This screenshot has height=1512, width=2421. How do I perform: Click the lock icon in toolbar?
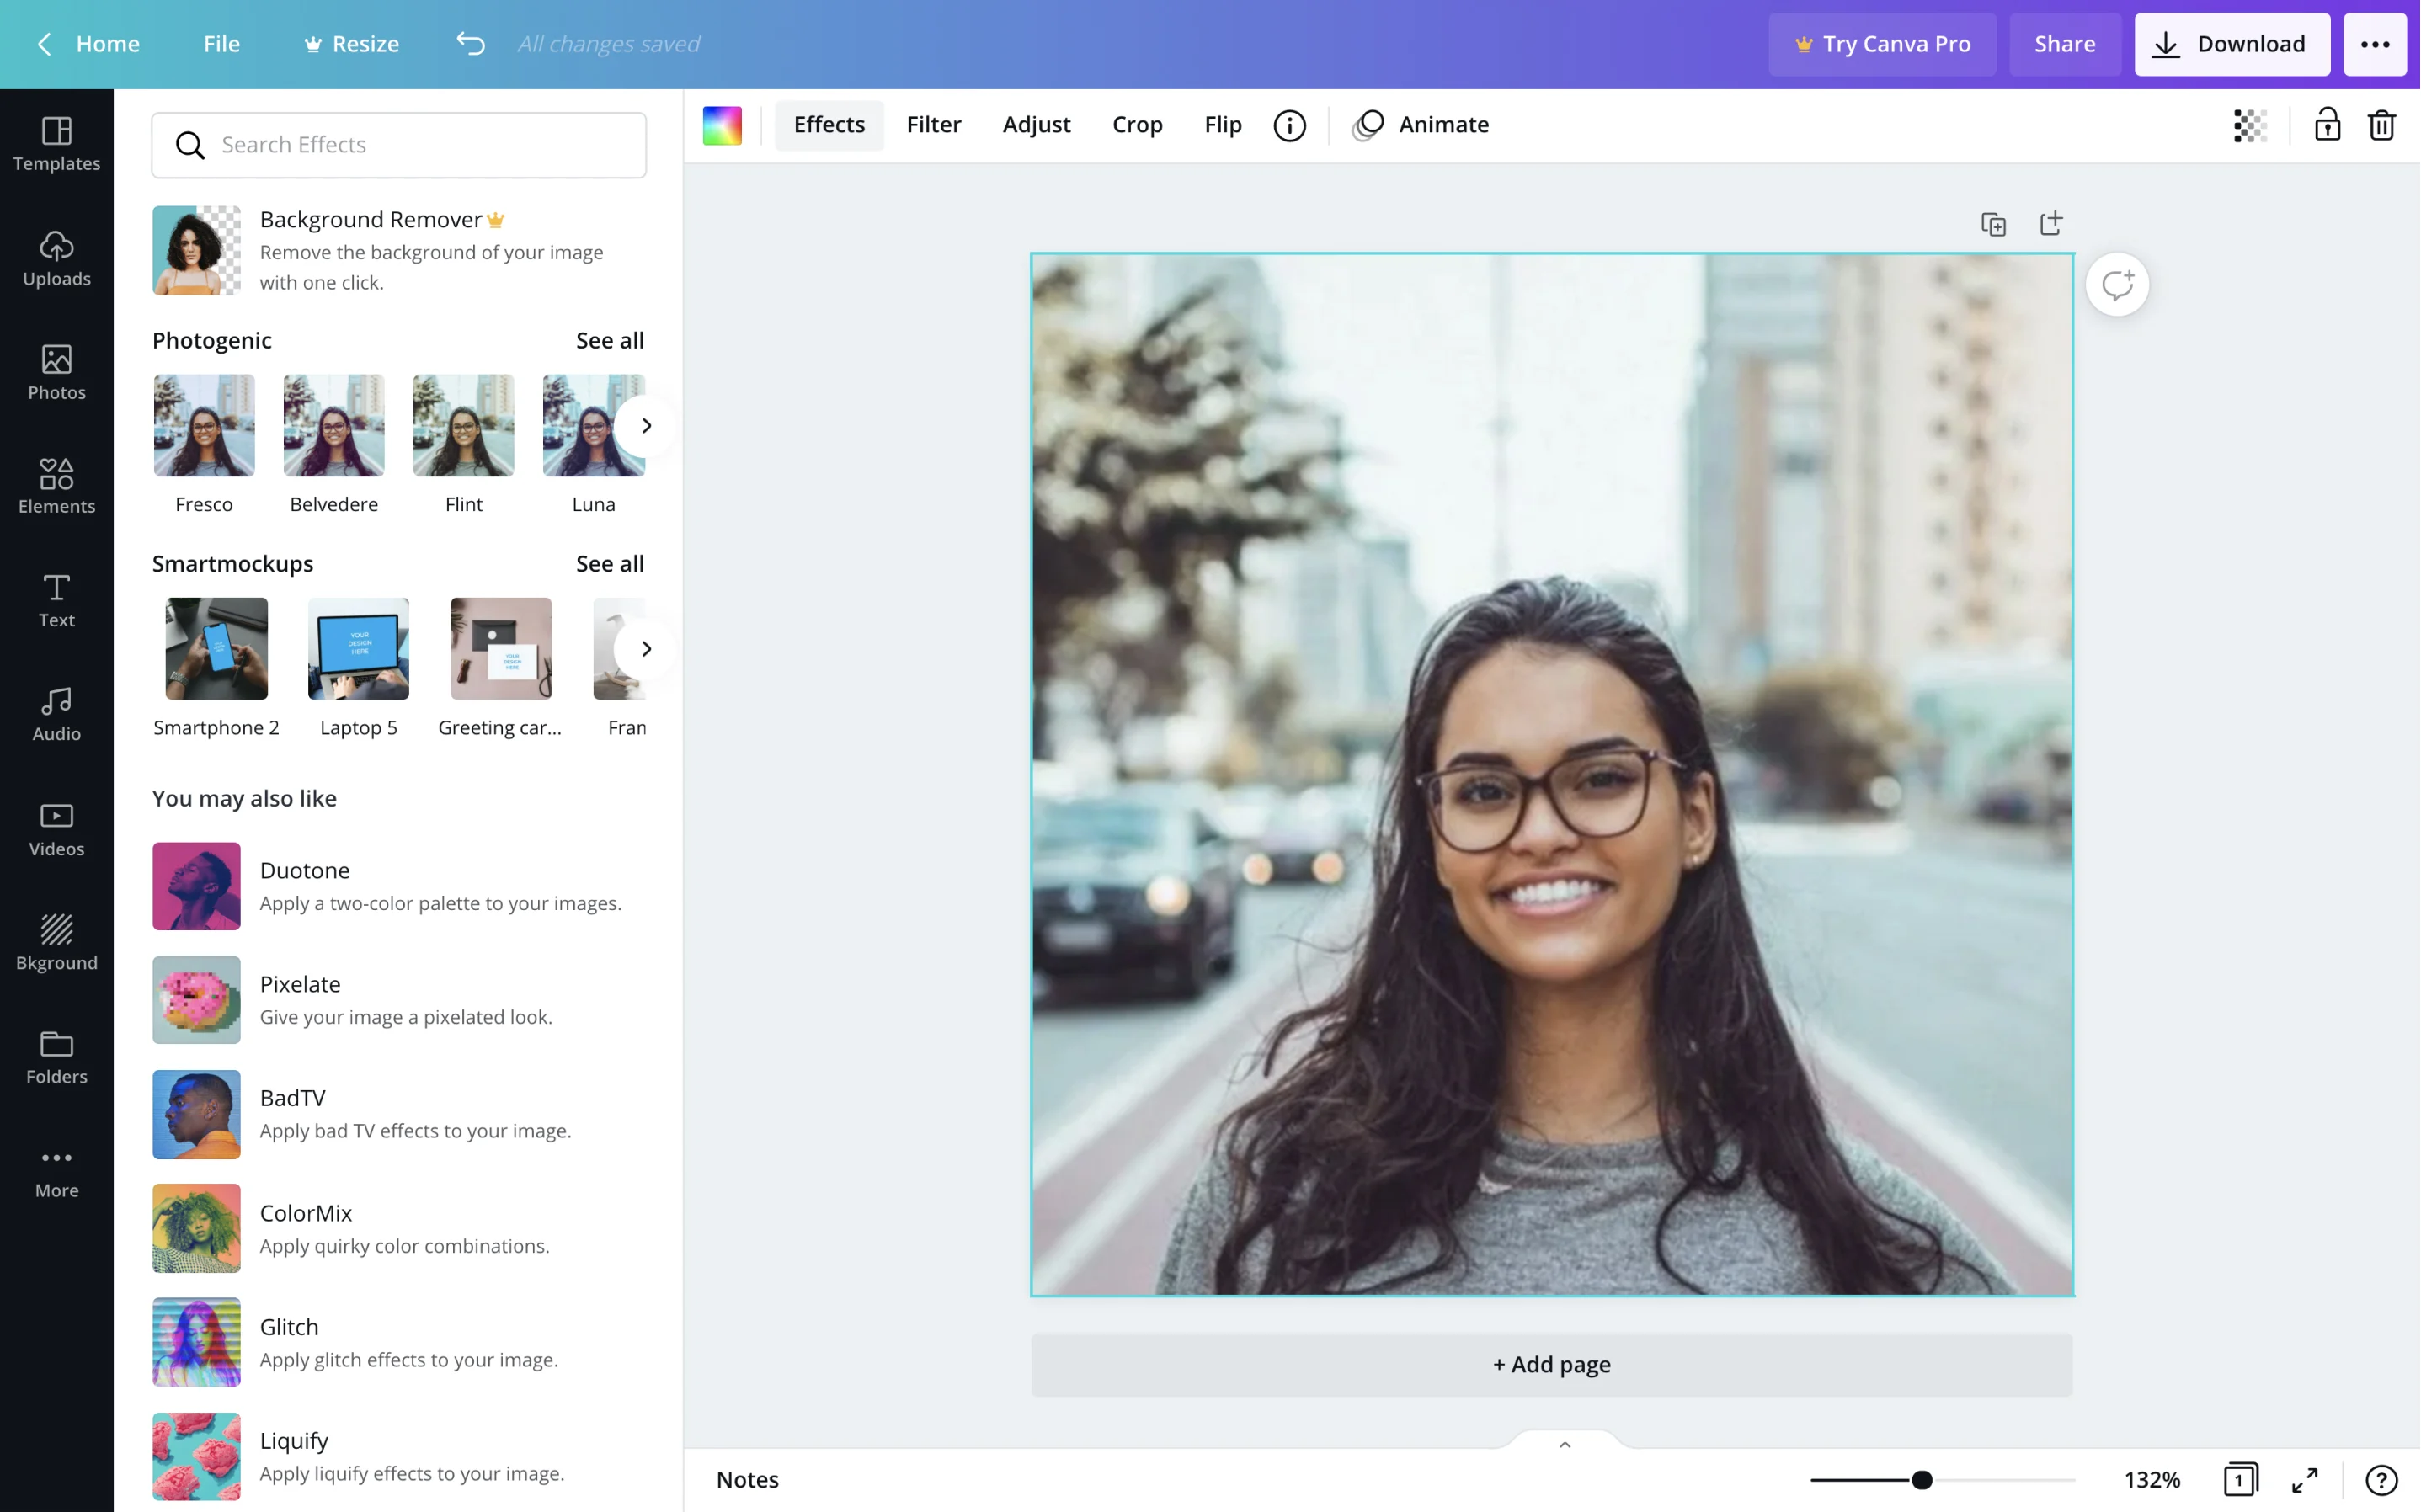pos(2325,124)
